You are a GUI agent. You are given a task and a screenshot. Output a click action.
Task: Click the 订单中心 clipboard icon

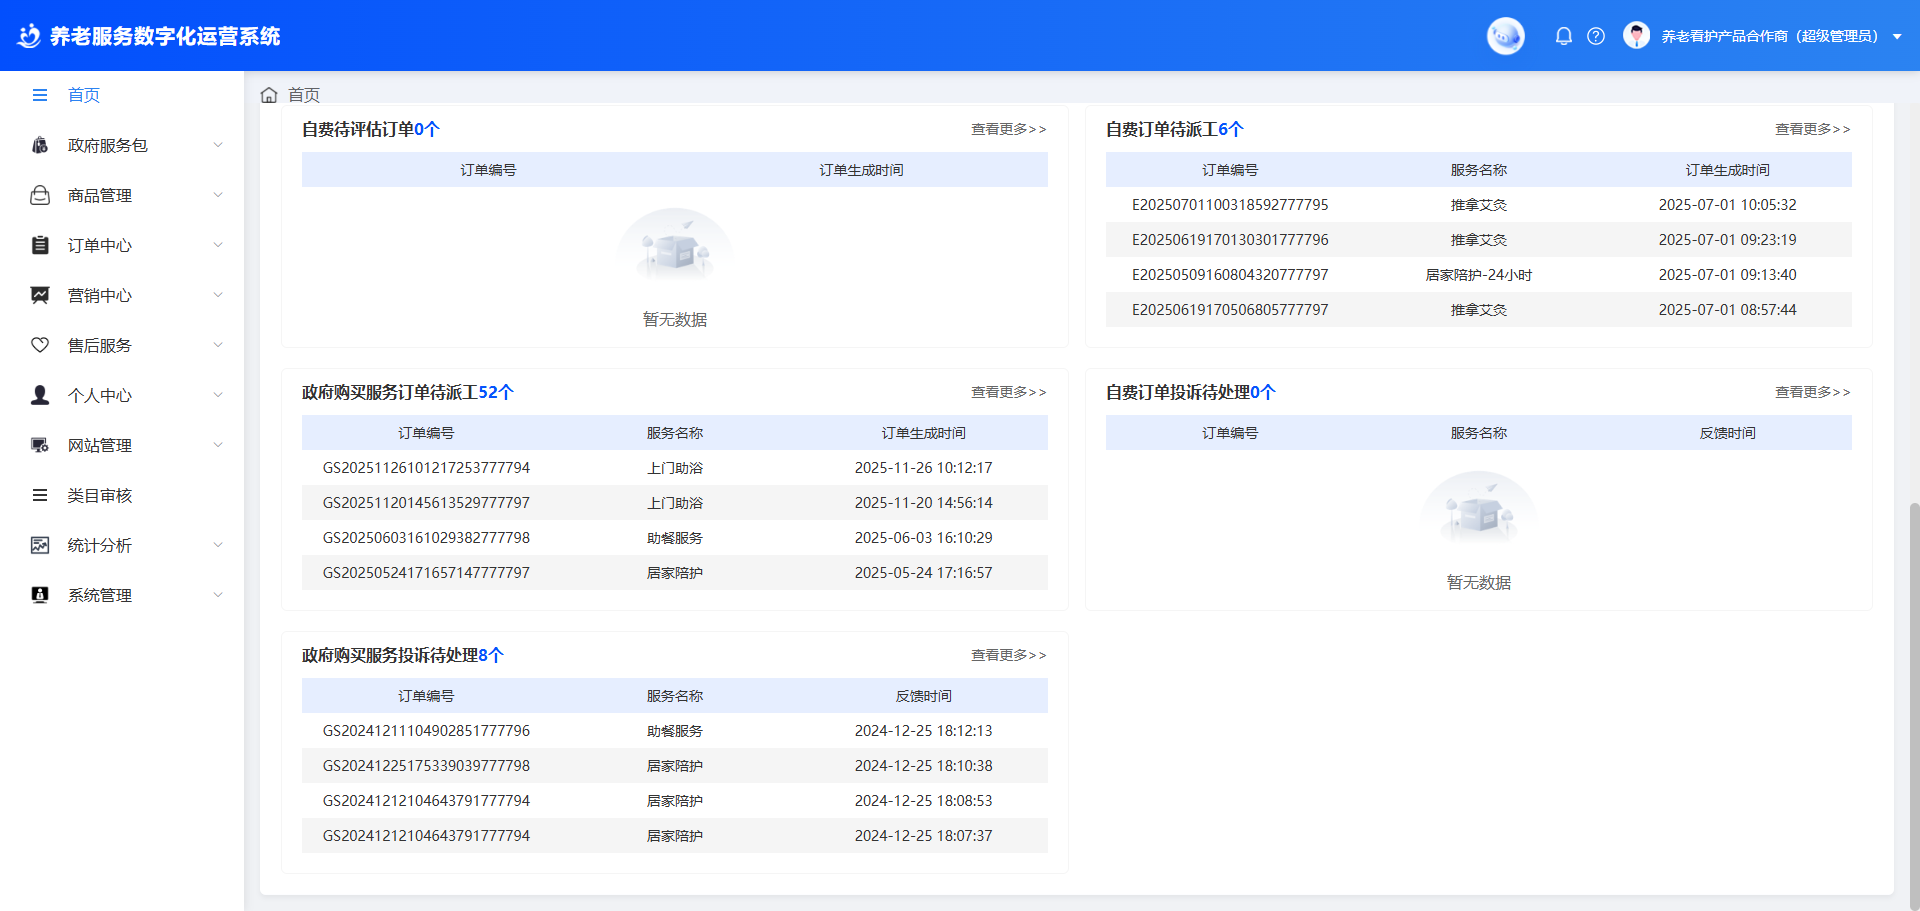(x=40, y=245)
